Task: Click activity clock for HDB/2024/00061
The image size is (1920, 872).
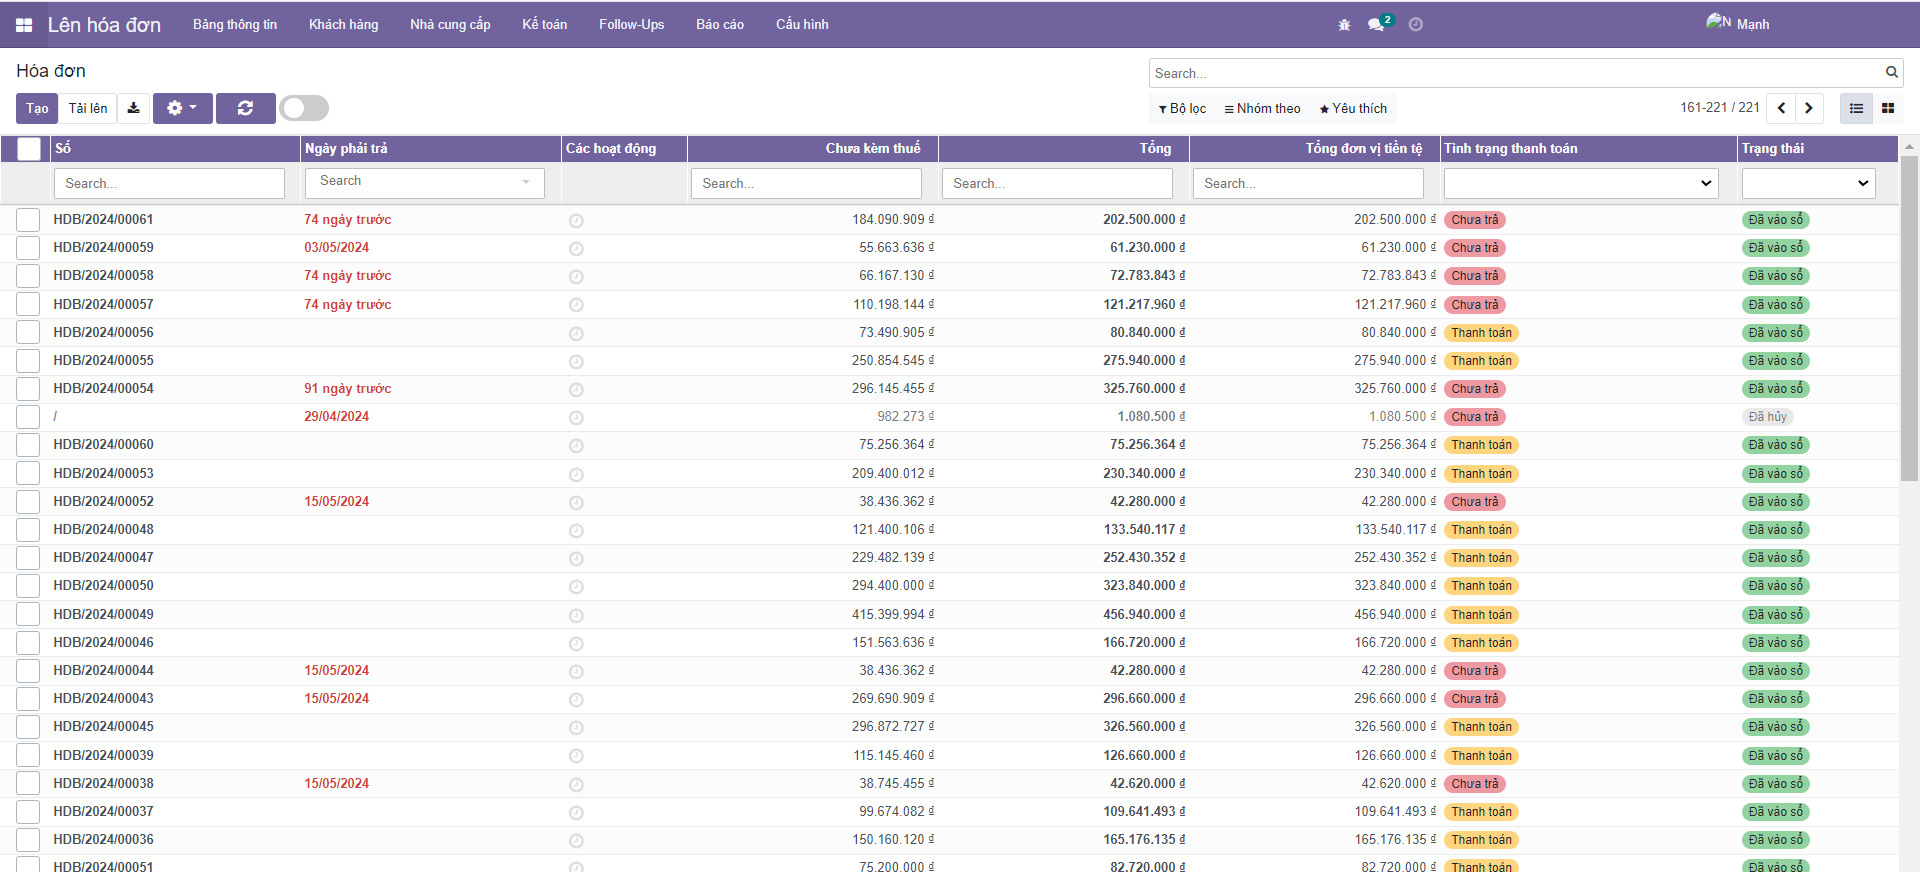Action: [576, 220]
